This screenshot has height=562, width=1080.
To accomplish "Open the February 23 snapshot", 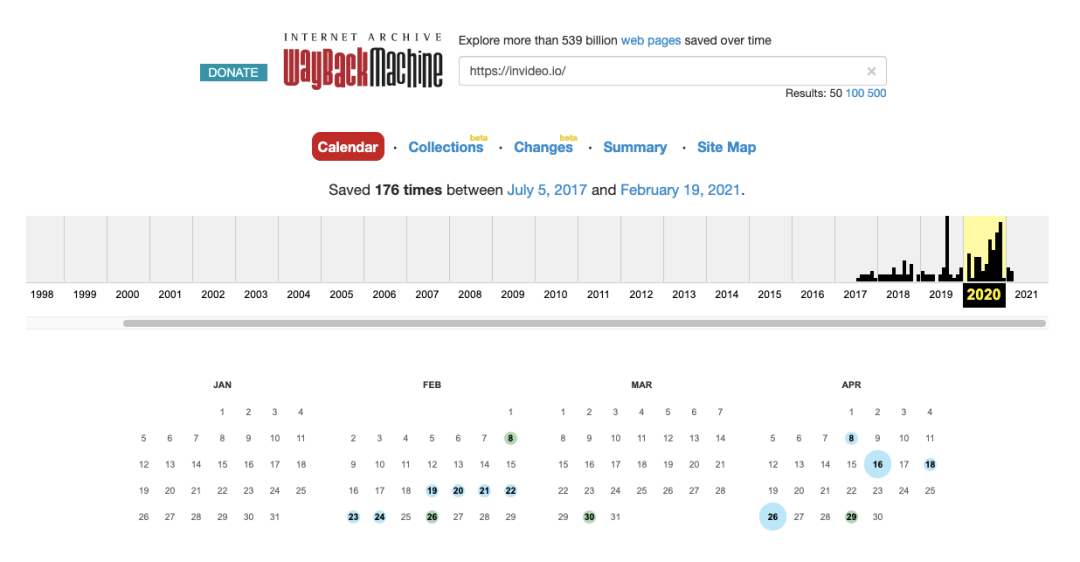I will click(x=353, y=517).
